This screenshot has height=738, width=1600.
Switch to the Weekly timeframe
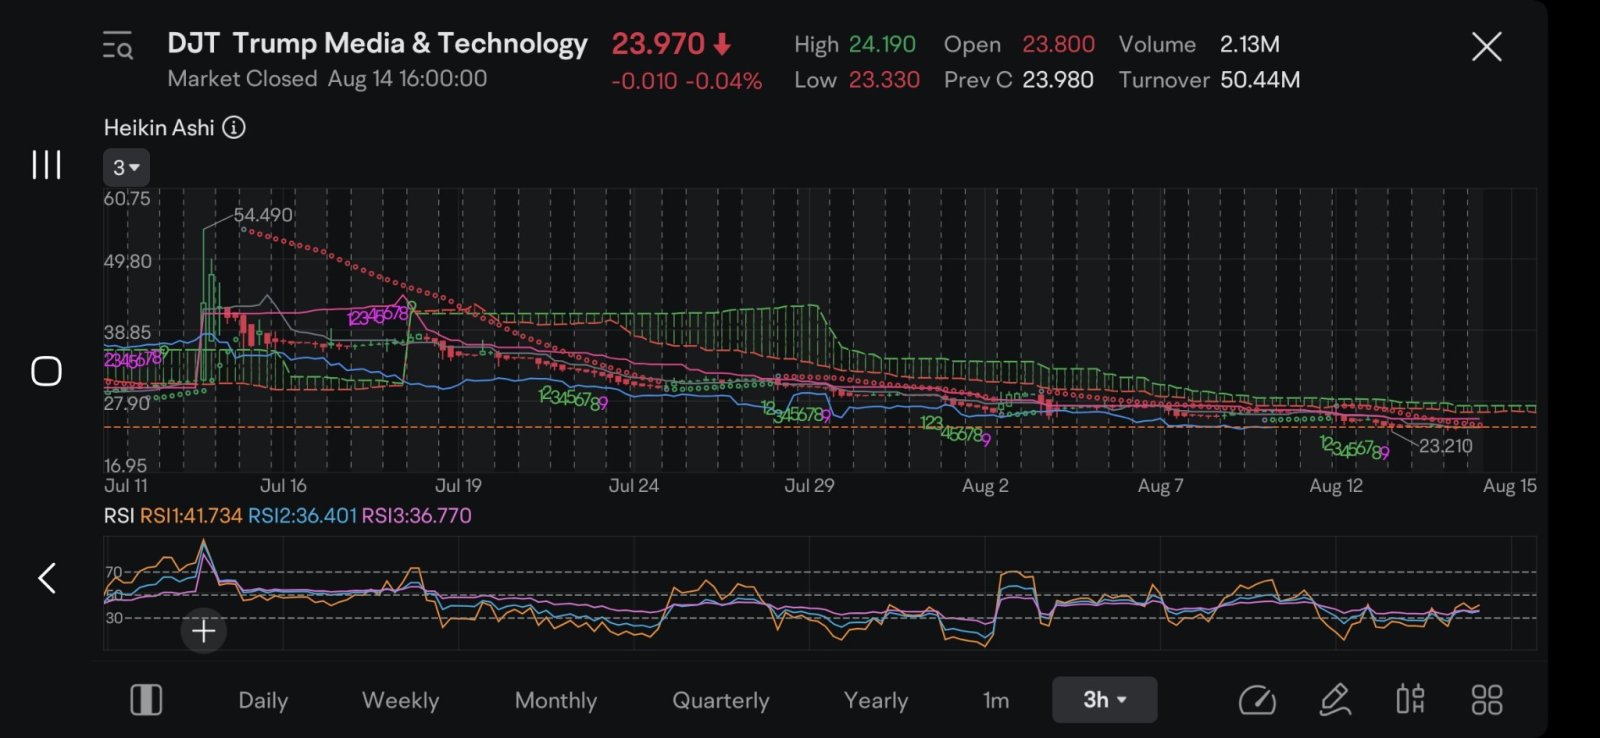pos(400,700)
